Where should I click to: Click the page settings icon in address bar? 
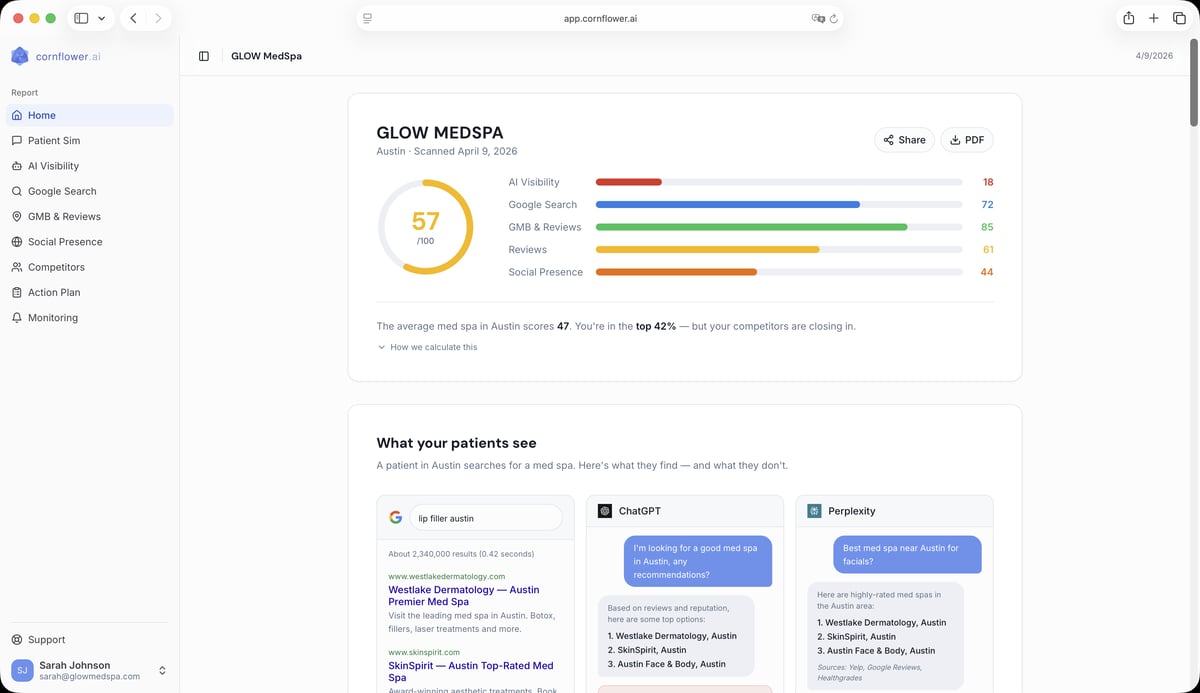pos(368,18)
